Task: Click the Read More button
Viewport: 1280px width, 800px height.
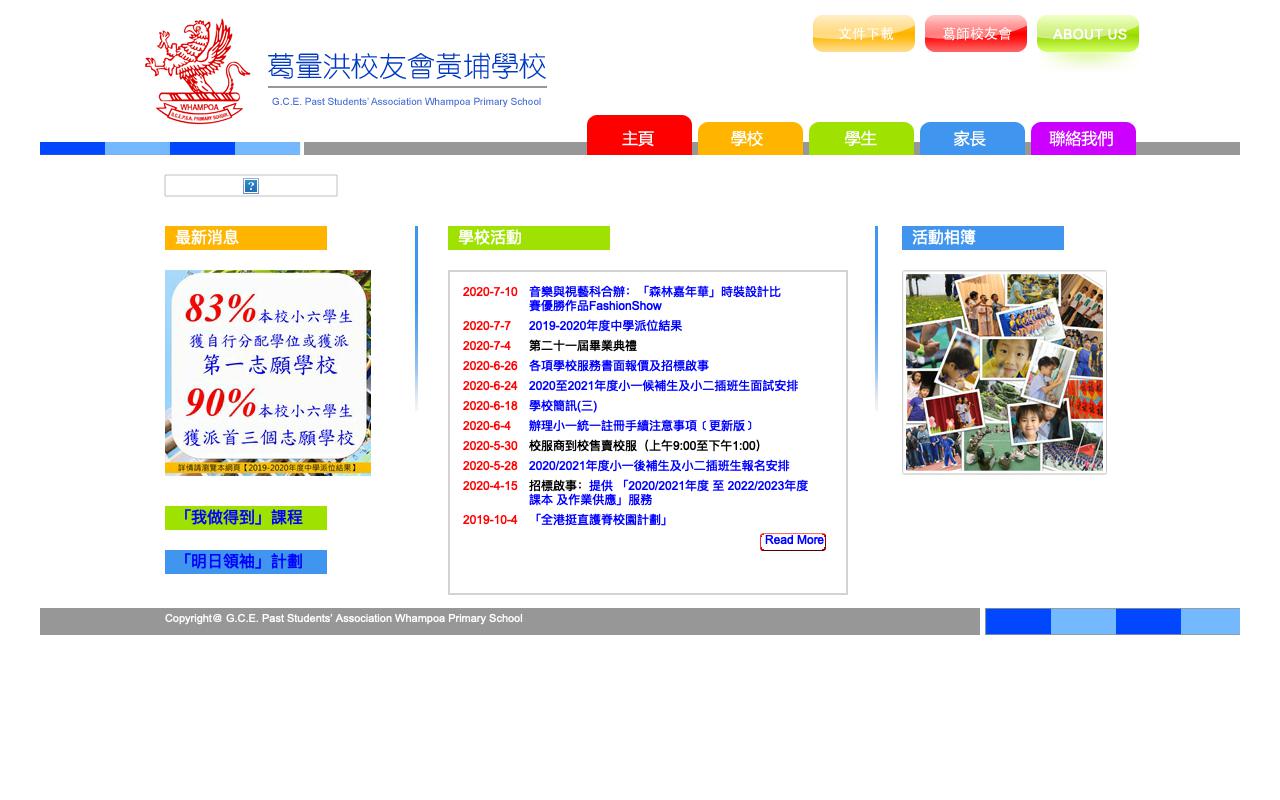Action: tap(793, 540)
